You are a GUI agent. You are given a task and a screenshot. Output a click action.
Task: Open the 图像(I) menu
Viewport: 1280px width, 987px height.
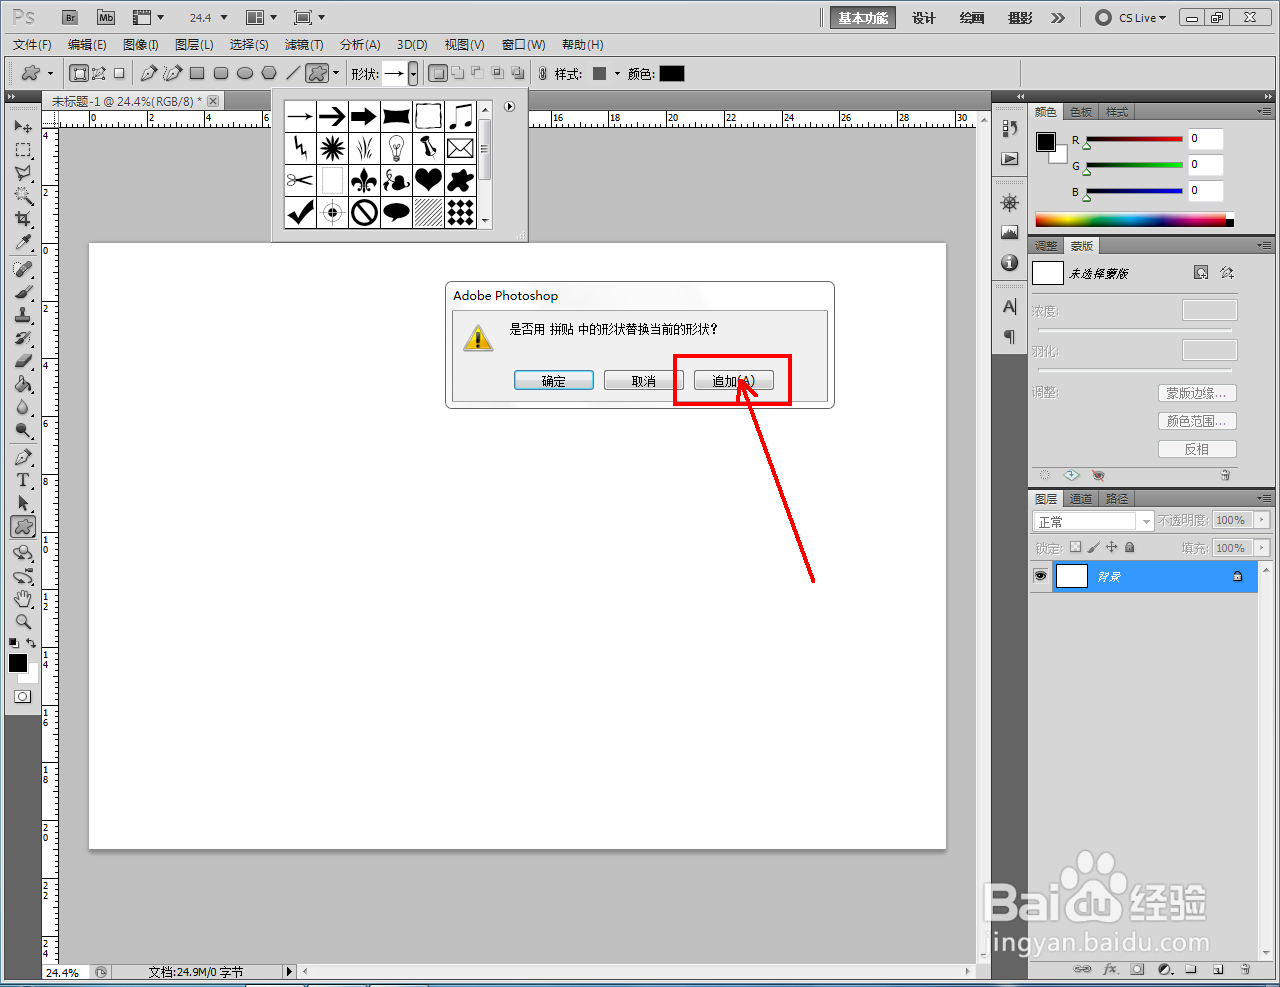[141, 45]
